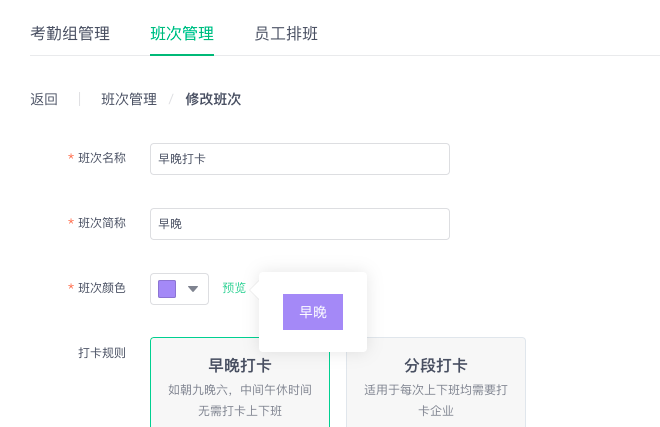Image resolution: width=660 pixels, height=427 pixels.
Task: Go to 班次管理 in the breadcrumb
Action: [129, 99]
